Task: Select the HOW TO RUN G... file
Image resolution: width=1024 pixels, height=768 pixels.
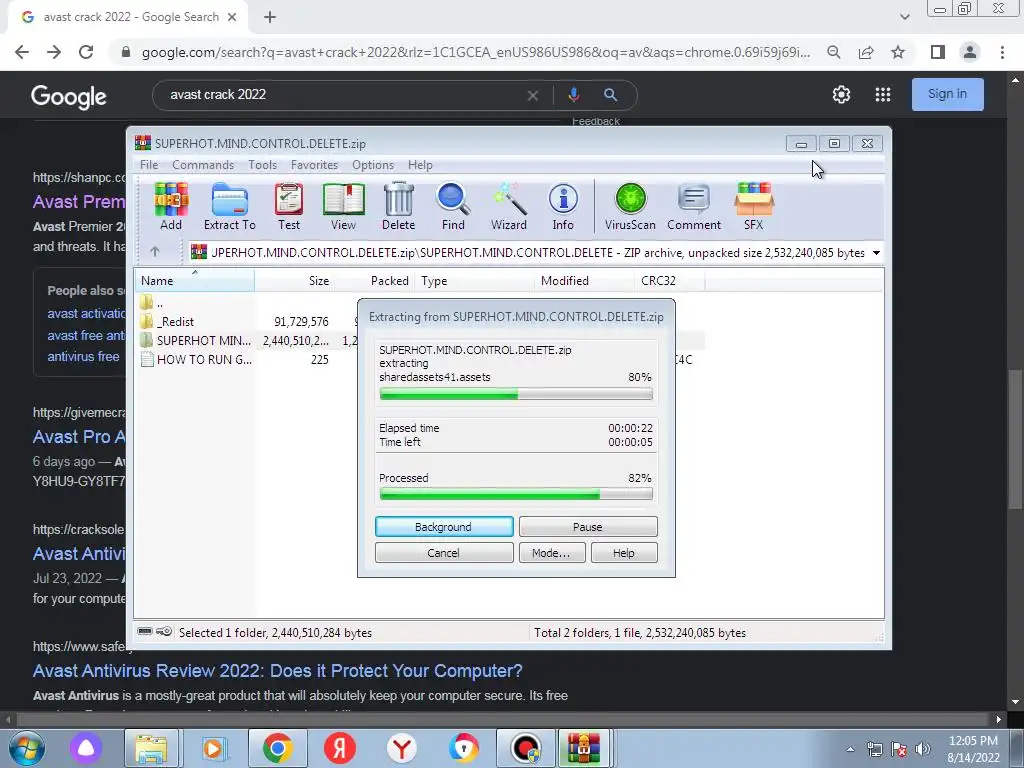Action: pos(196,360)
